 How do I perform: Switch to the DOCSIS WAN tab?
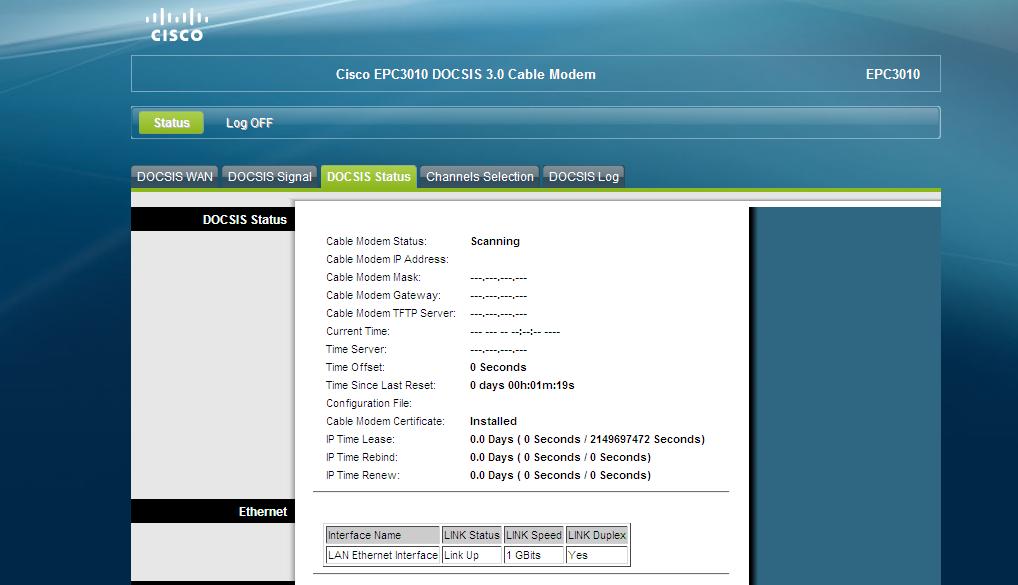click(x=175, y=177)
